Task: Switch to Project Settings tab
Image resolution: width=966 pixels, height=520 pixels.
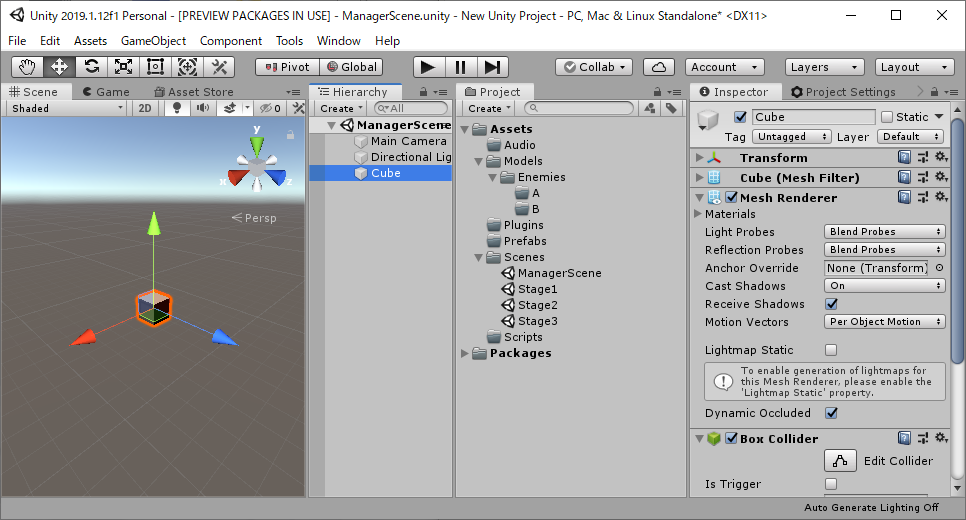Action: pos(843,92)
